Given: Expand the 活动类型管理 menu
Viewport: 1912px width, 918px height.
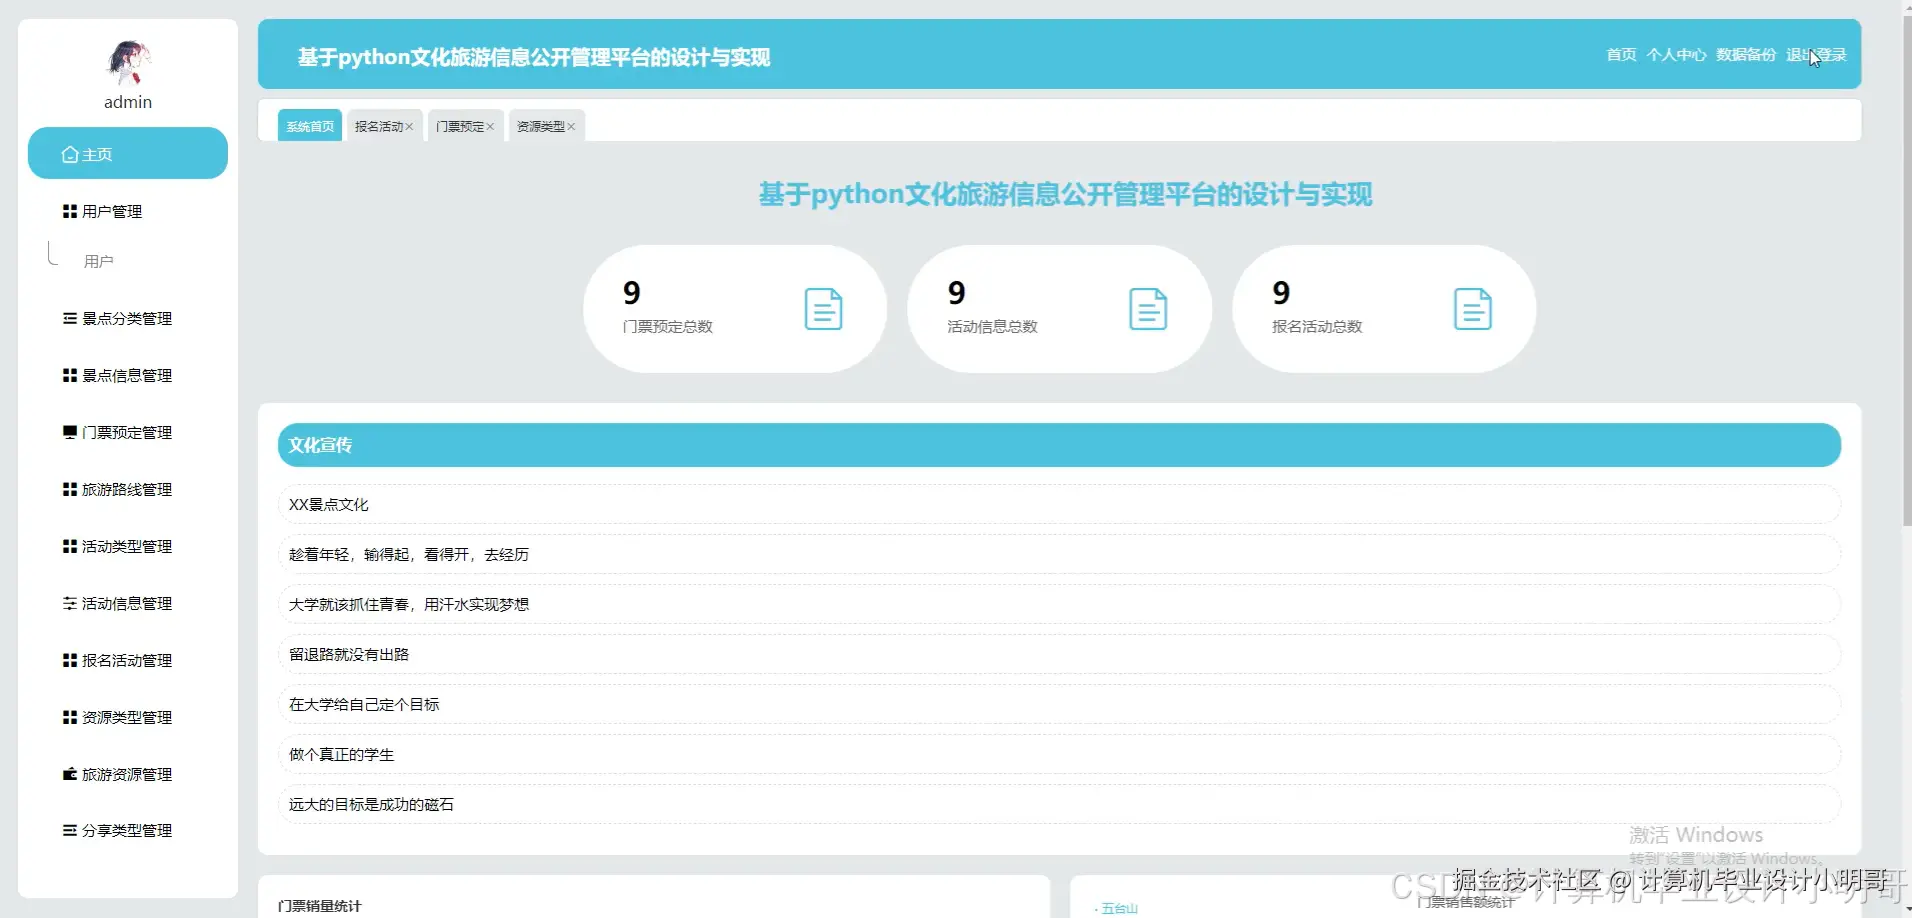Looking at the screenshot, I should (x=128, y=546).
